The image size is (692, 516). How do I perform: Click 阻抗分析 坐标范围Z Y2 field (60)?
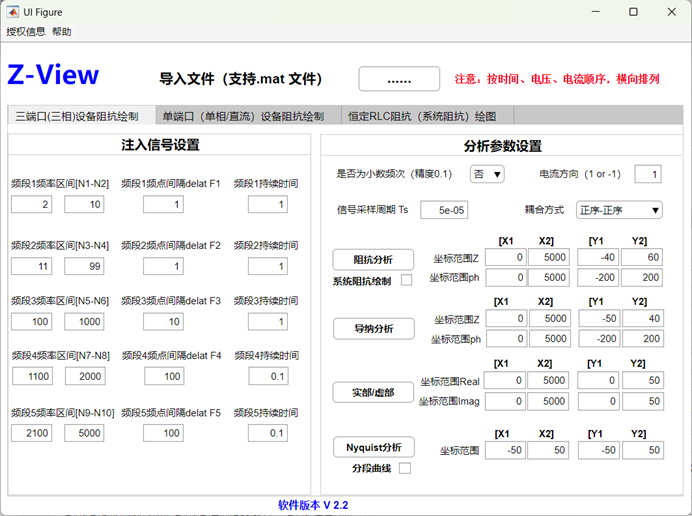click(642, 257)
